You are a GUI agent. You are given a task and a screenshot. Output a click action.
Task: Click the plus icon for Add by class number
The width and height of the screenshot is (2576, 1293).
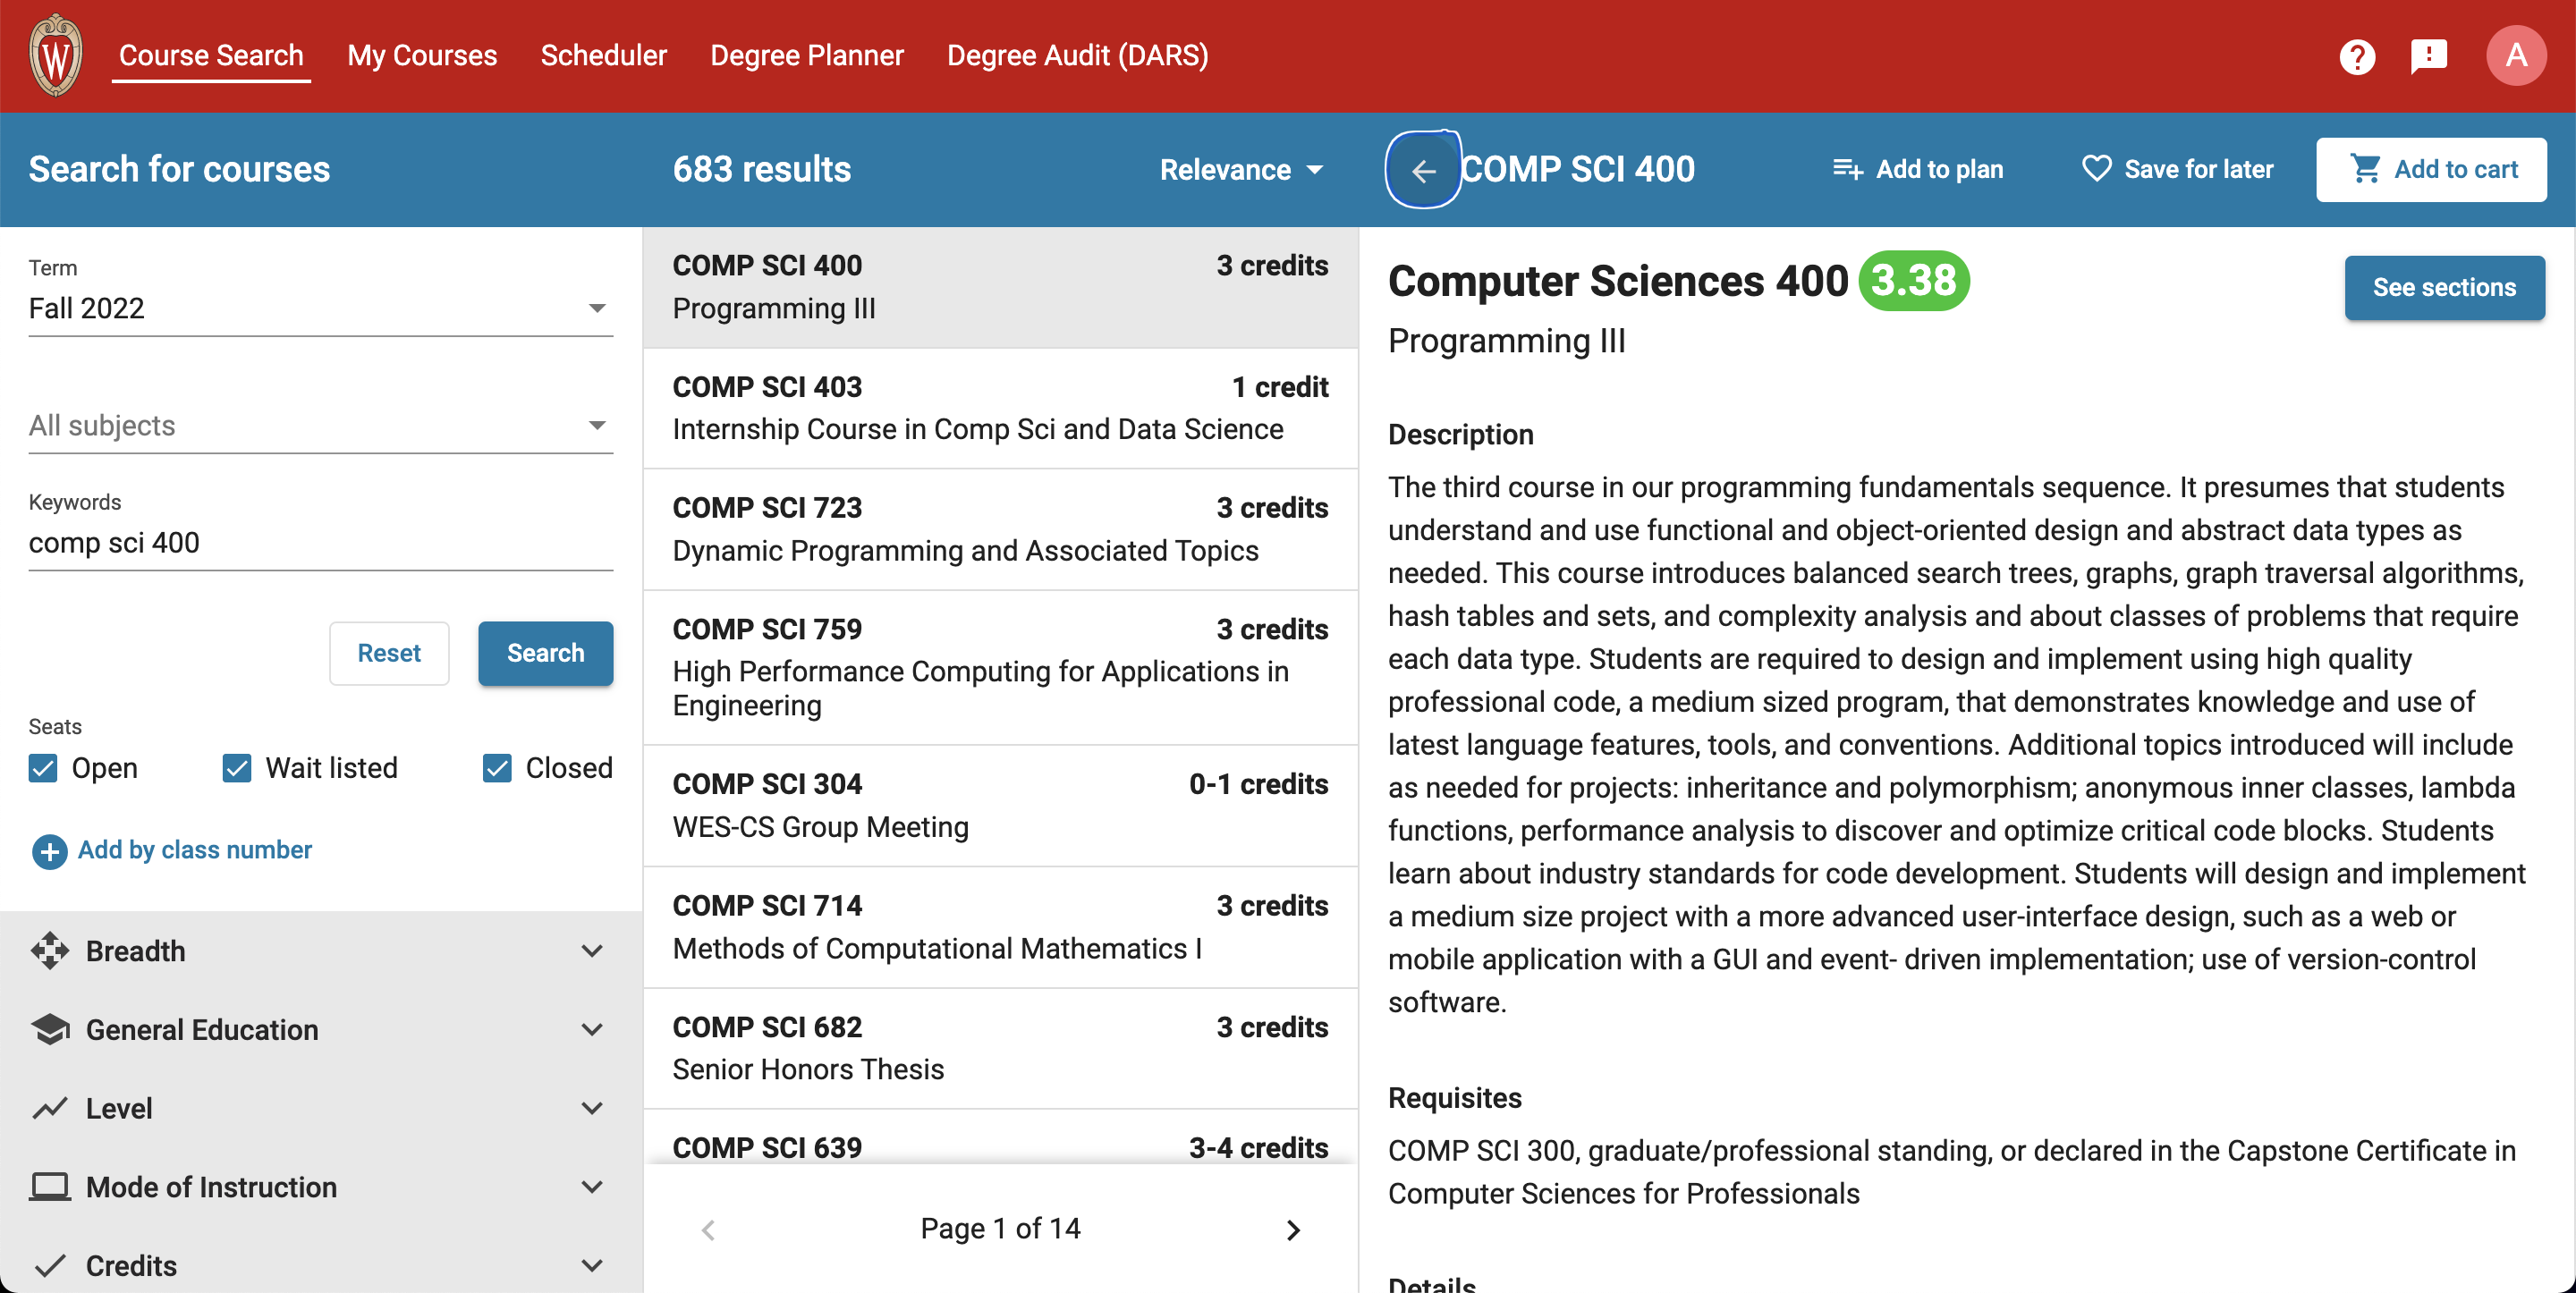tap(49, 851)
